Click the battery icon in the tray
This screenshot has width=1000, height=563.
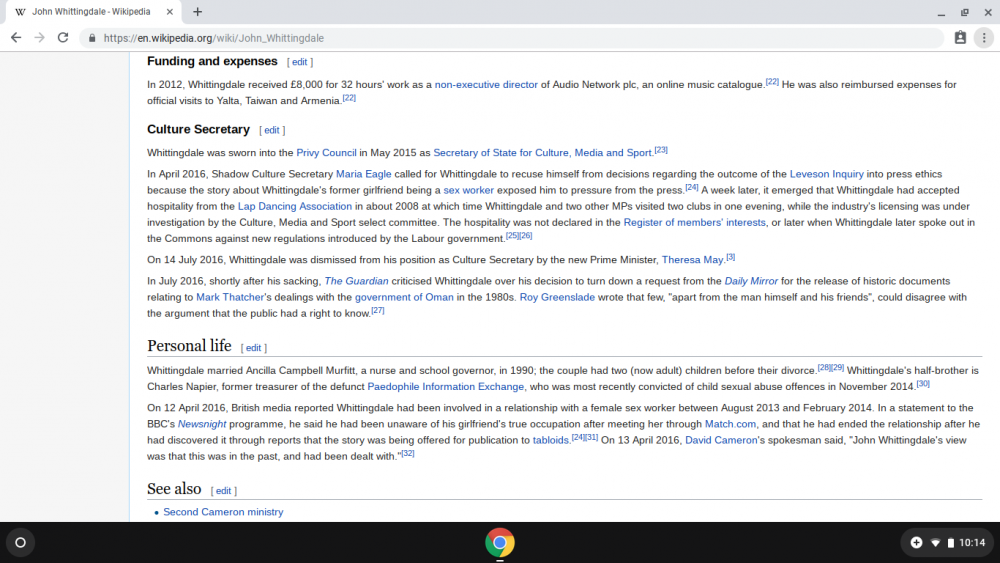(951, 543)
